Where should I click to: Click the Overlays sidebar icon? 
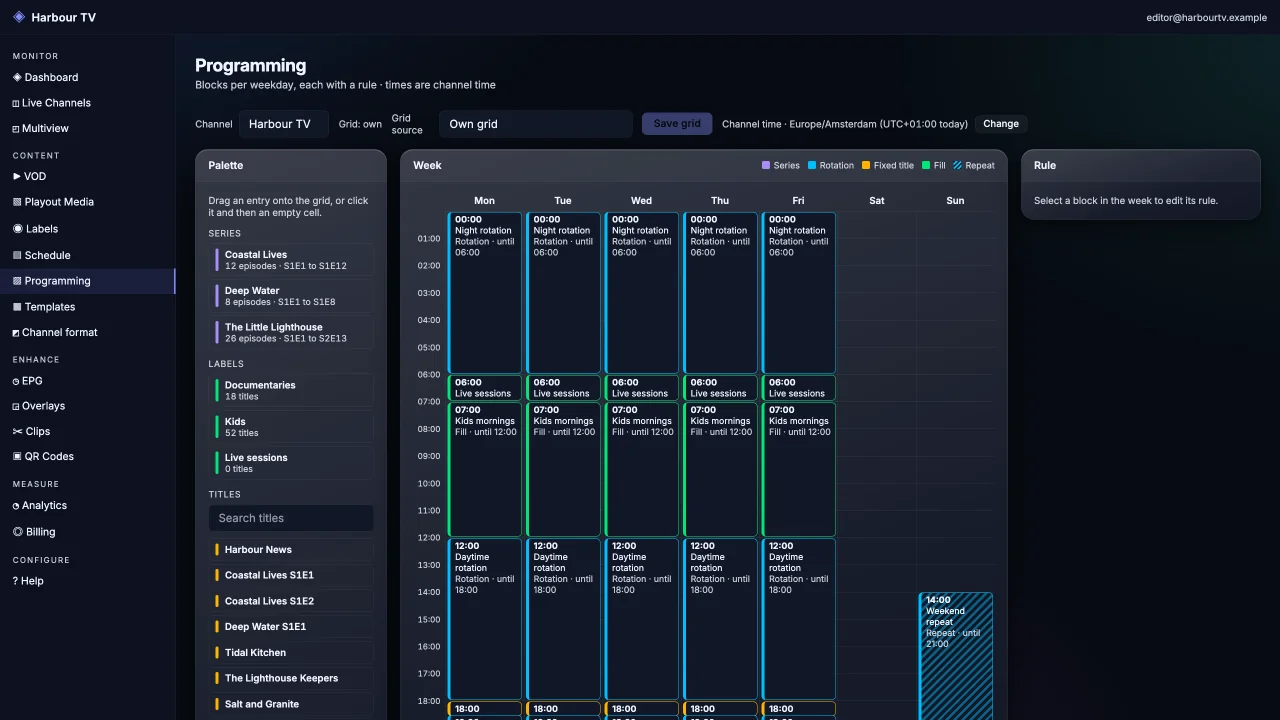pos(16,406)
